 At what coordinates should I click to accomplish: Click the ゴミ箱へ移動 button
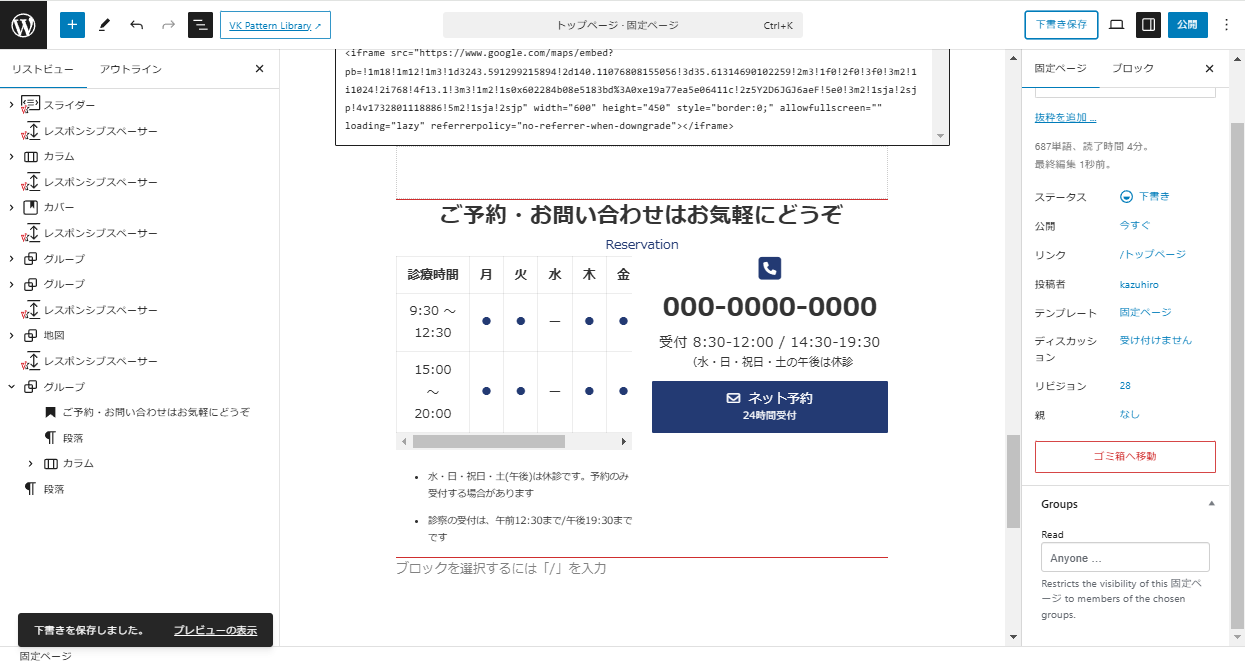tap(1125, 456)
